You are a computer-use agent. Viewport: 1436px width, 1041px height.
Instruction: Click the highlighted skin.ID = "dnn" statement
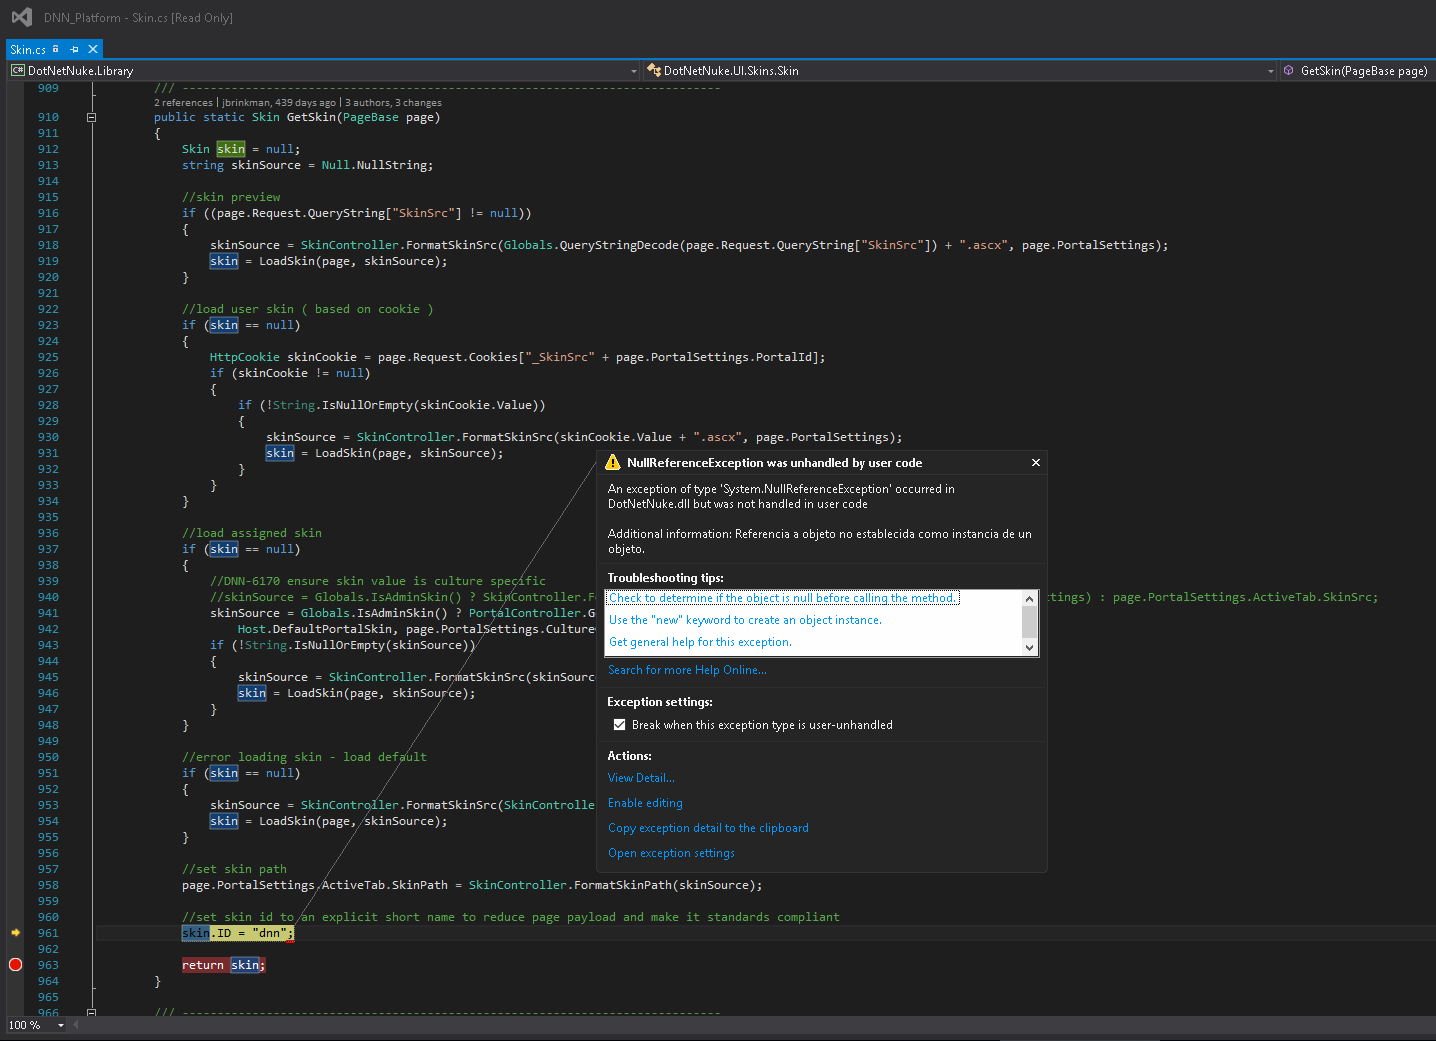coord(238,933)
